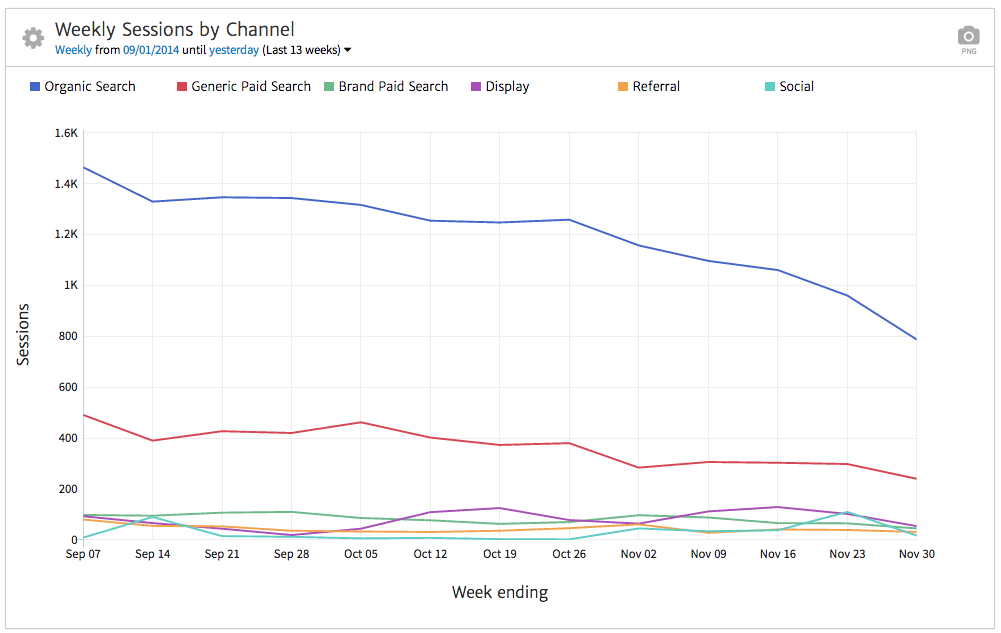1001x633 pixels.
Task: Click the blue Organic Search color square
Action: [x=35, y=87]
